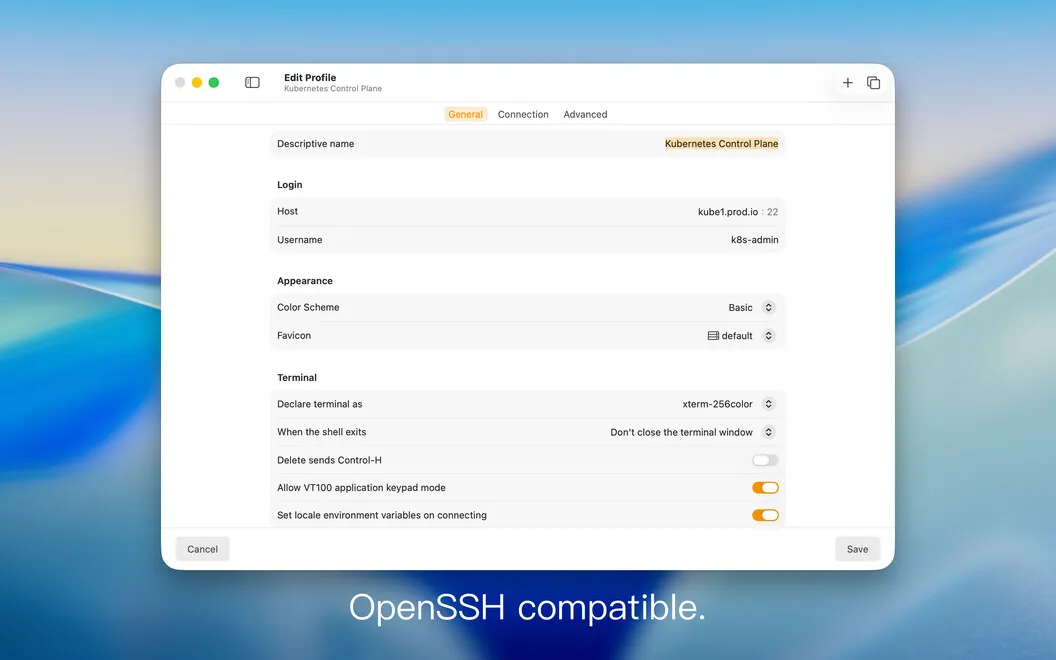
Task: Open the Advanced tab
Action: click(585, 114)
